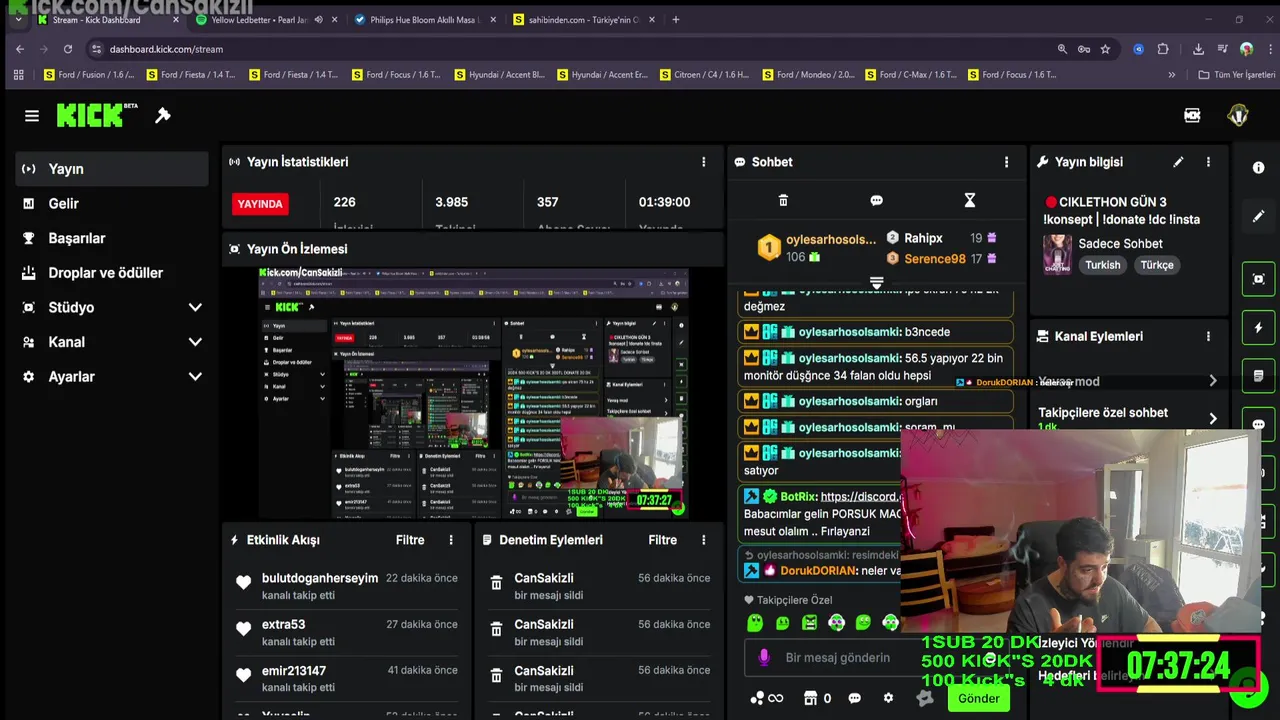Open the hamburger menu beside the Kick logo
This screenshot has height=720, width=1280.
pos(32,116)
